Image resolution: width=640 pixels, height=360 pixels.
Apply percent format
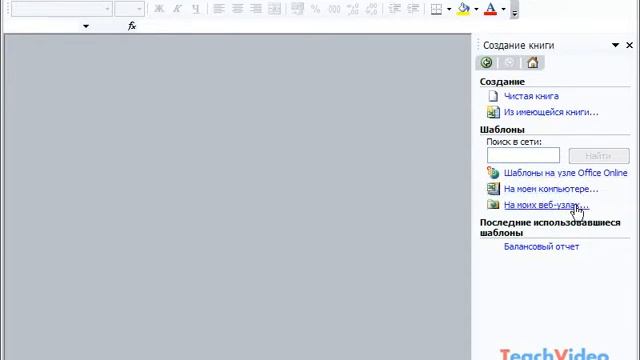click(x=316, y=9)
